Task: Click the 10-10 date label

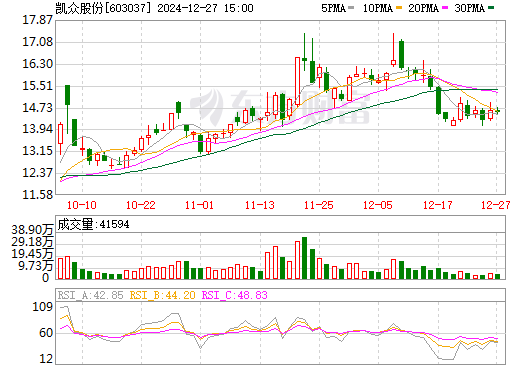Action: tap(82, 205)
